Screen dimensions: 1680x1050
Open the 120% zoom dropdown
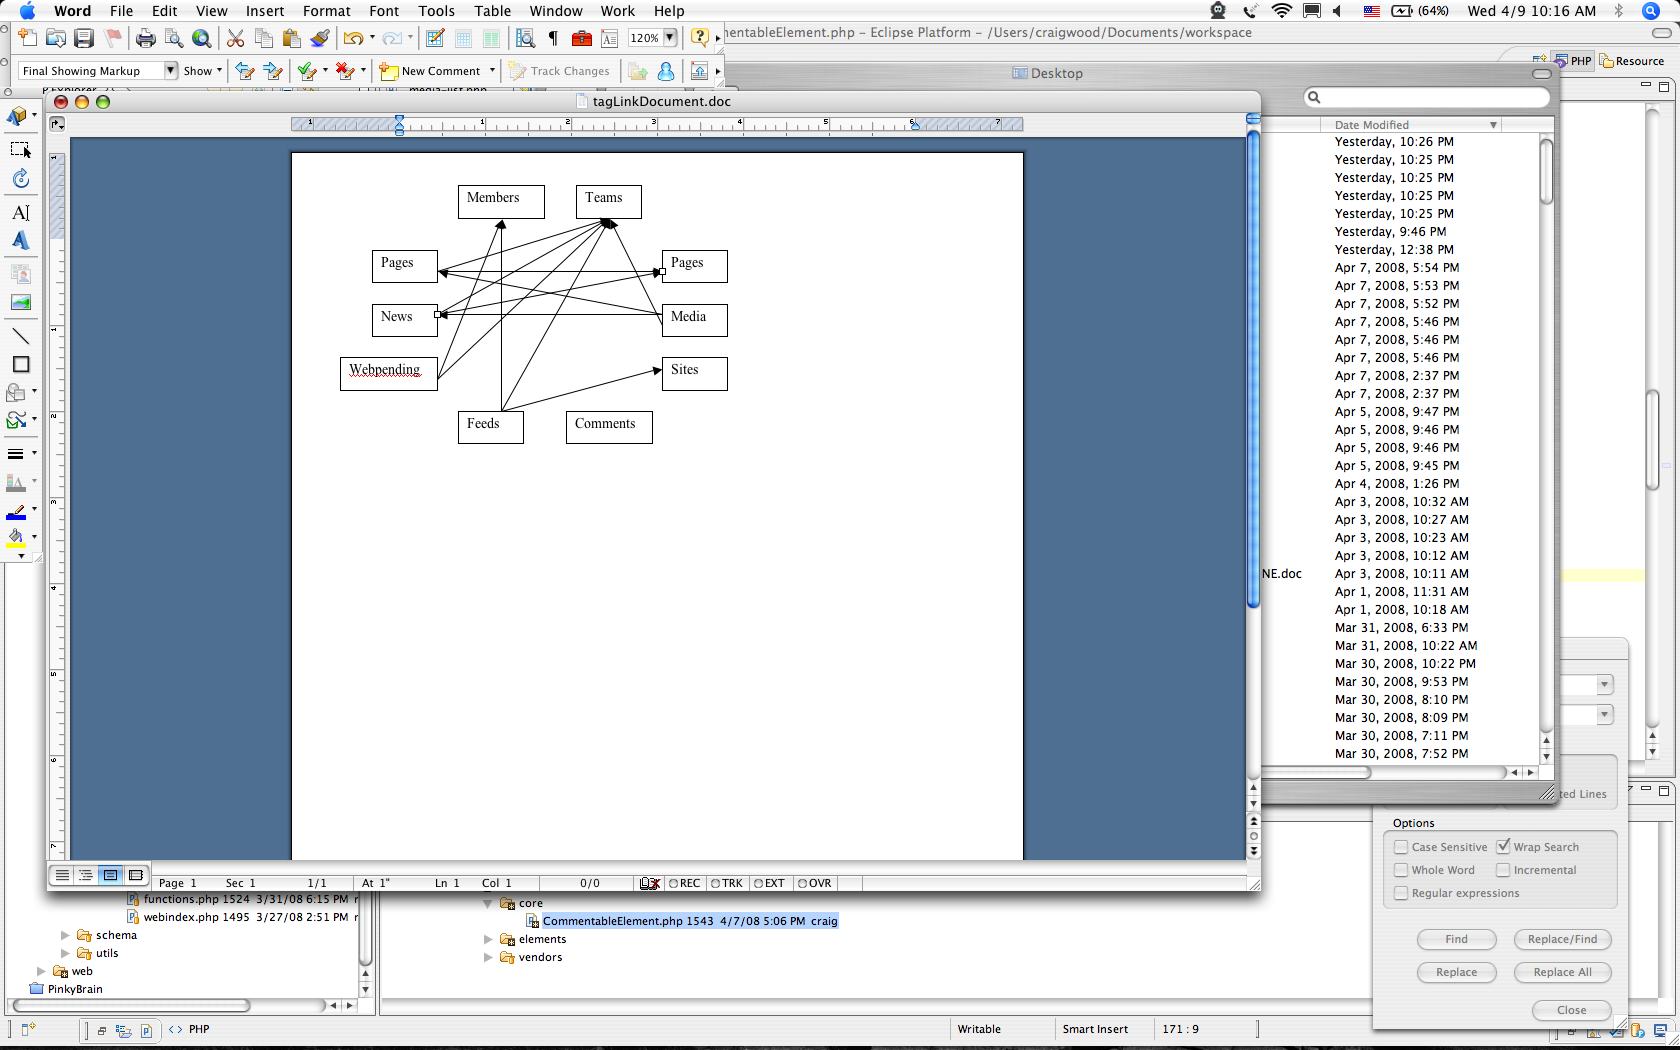[670, 38]
